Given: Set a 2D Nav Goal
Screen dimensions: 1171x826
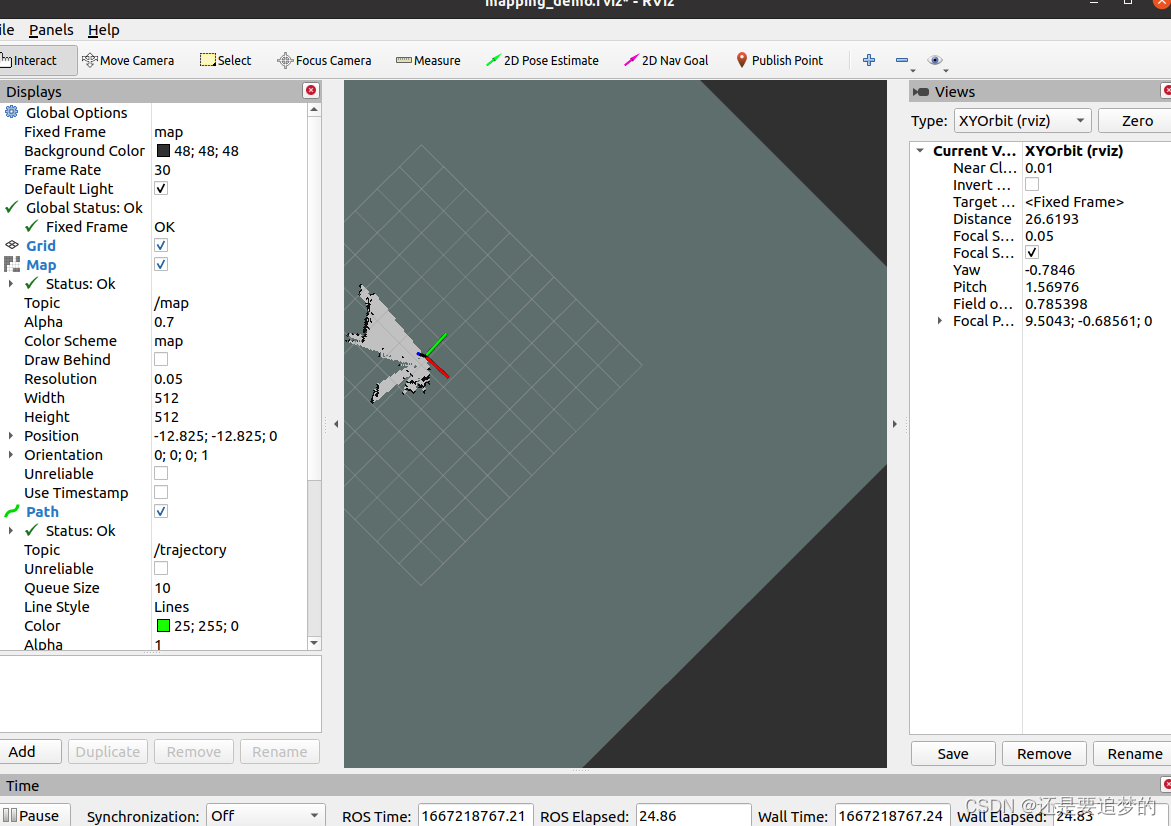Looking at the screenshot, I should [665, 60].
